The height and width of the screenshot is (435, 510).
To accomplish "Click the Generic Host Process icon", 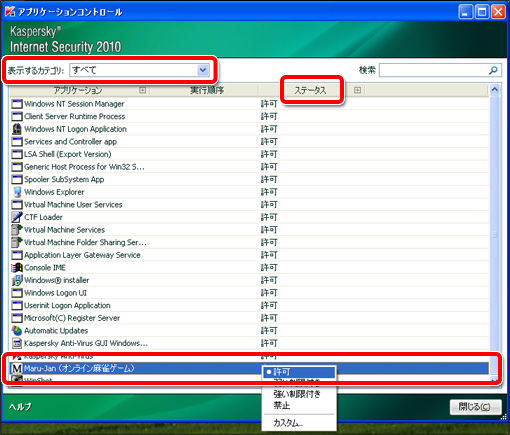I will tap(17, 167).
